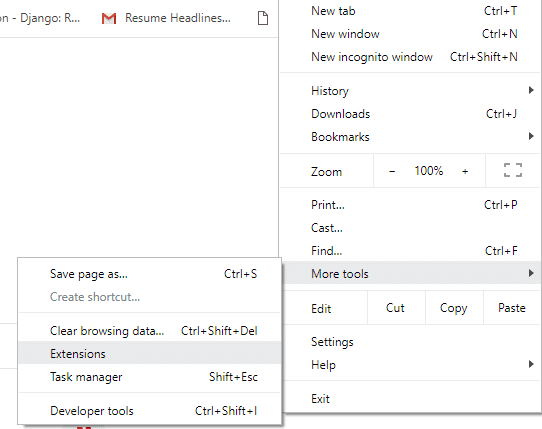Screen dimensions: 542x429
Task: Expand the Help submenu arrow
Action: click(531, 364)
